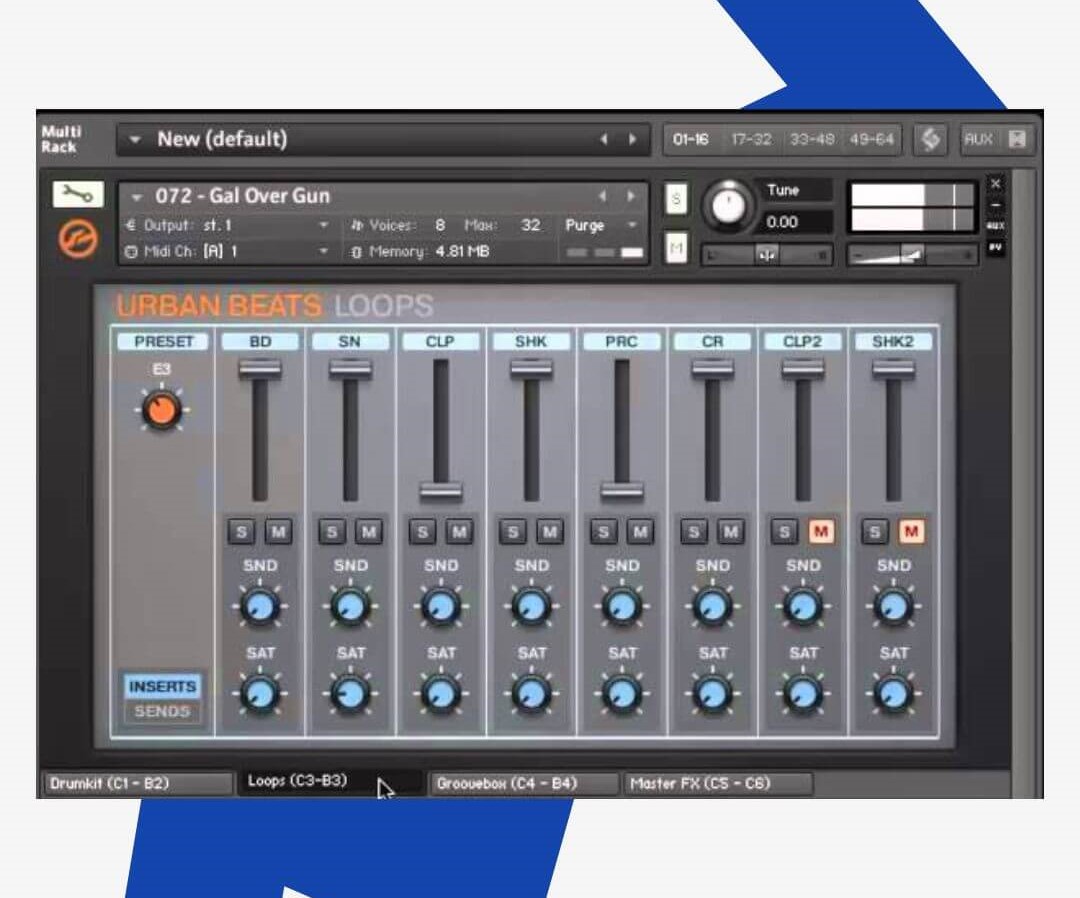Mute the SN channel
Screen dimensions: 1080x898
pyautogui.click(x=368, y=532)
